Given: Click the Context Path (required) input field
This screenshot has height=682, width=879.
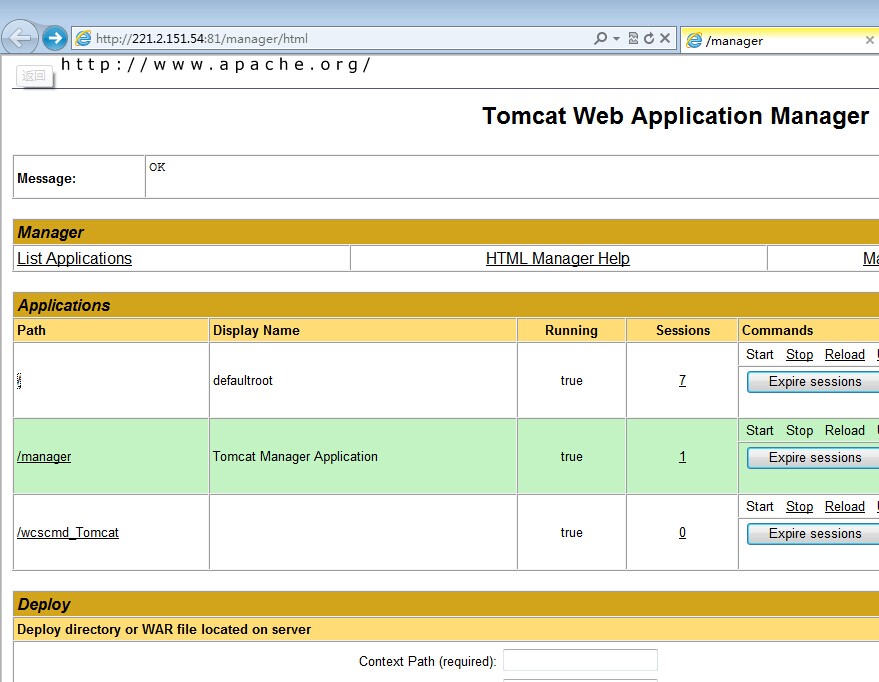Looking at the screenshot, I should [x=580, y=660].
